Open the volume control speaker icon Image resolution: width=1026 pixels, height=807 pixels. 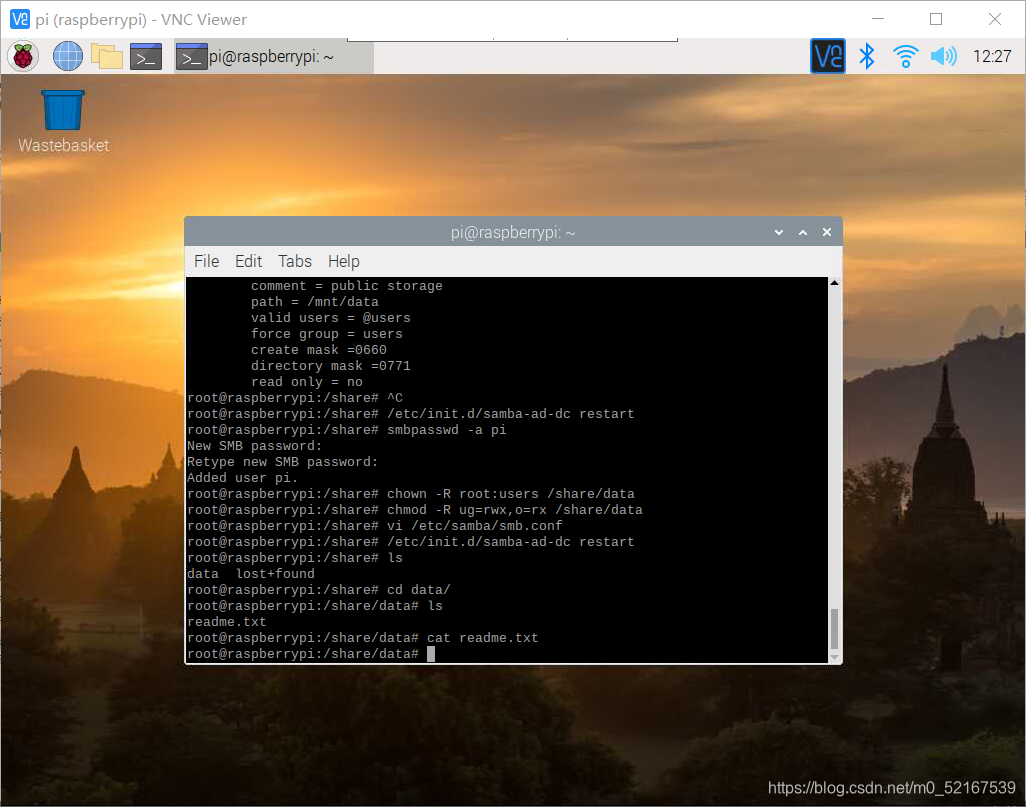[944, 56]
